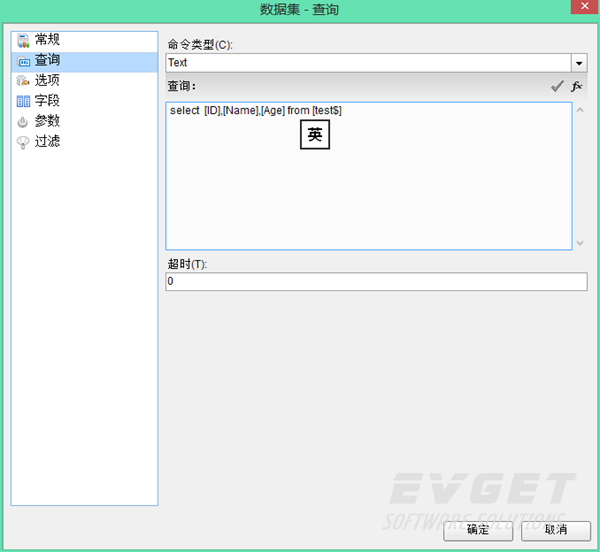Viewport: 600px width, 552px height.
Task: Click the 查询 query page icon
Action: (x=23, y=61)
